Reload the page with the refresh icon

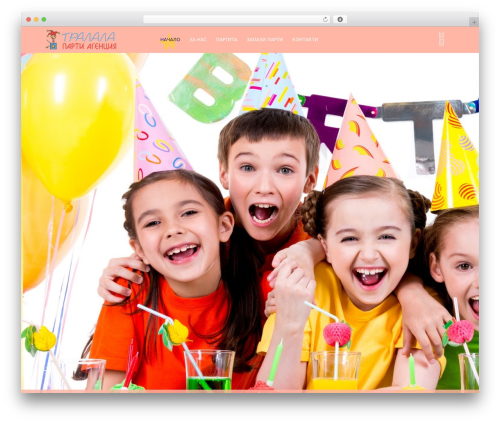pyautogui.click(x=325, y=19)
